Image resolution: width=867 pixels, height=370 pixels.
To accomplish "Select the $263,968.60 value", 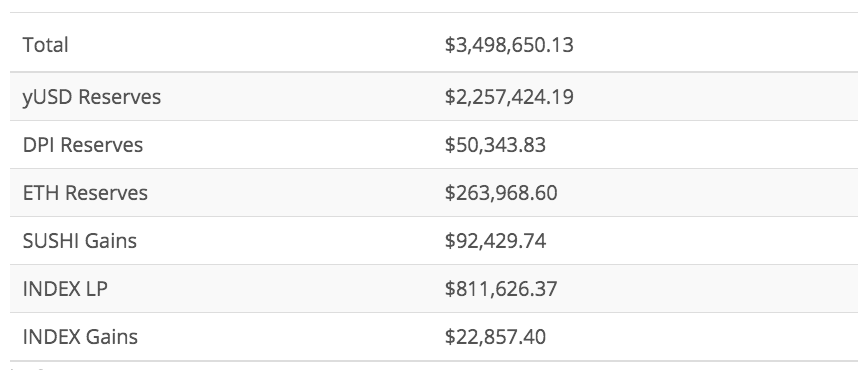I will [501, 193].
